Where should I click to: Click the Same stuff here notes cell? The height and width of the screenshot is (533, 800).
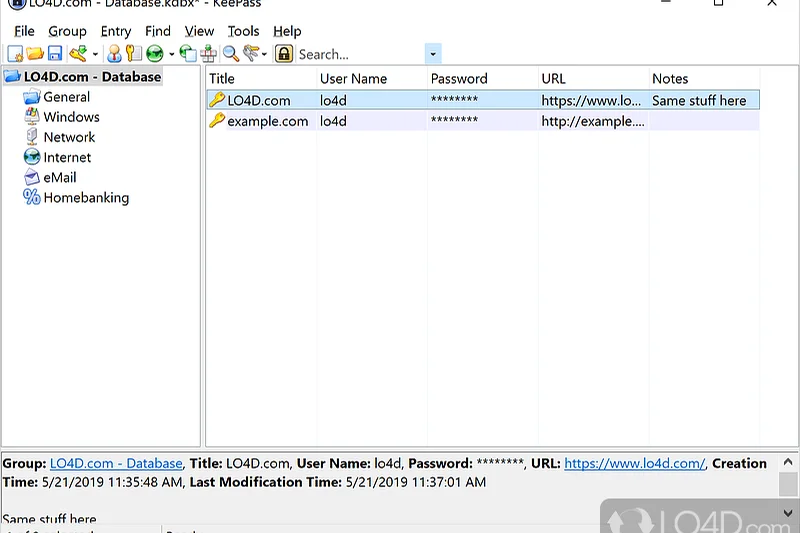pyautogui.click(x=699, y=100)
